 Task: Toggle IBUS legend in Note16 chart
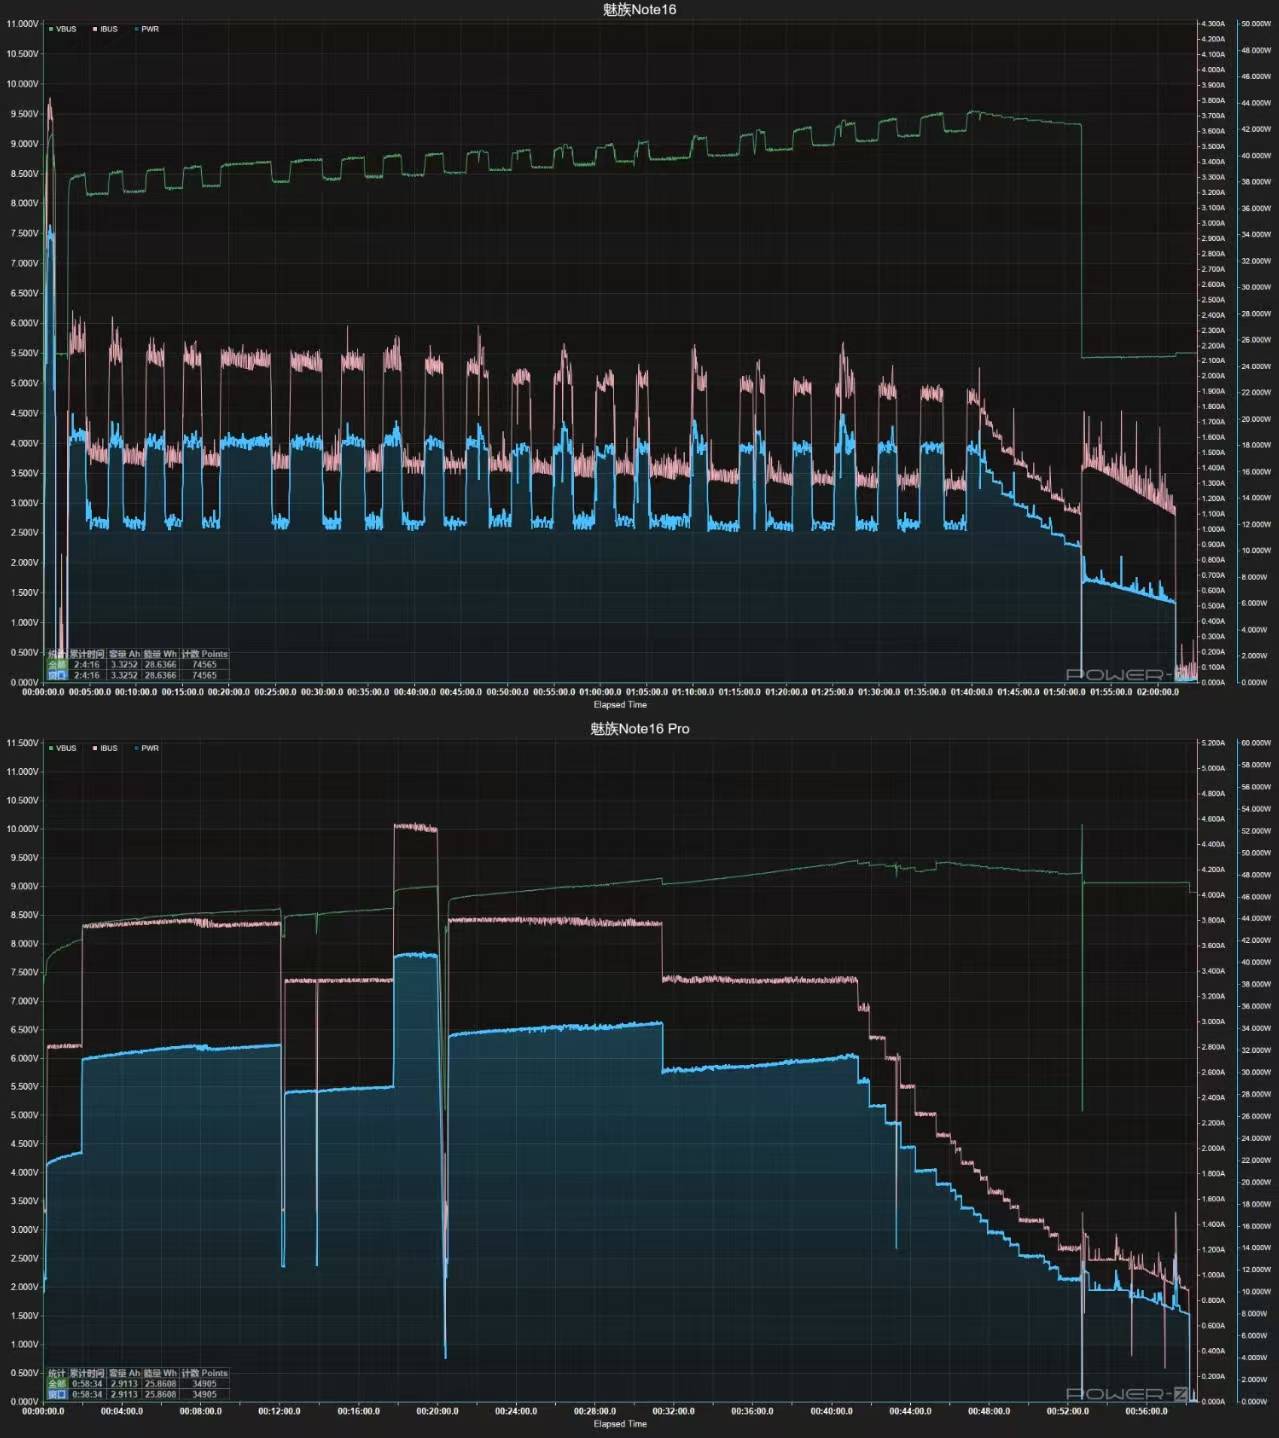[x=105, y=29]
